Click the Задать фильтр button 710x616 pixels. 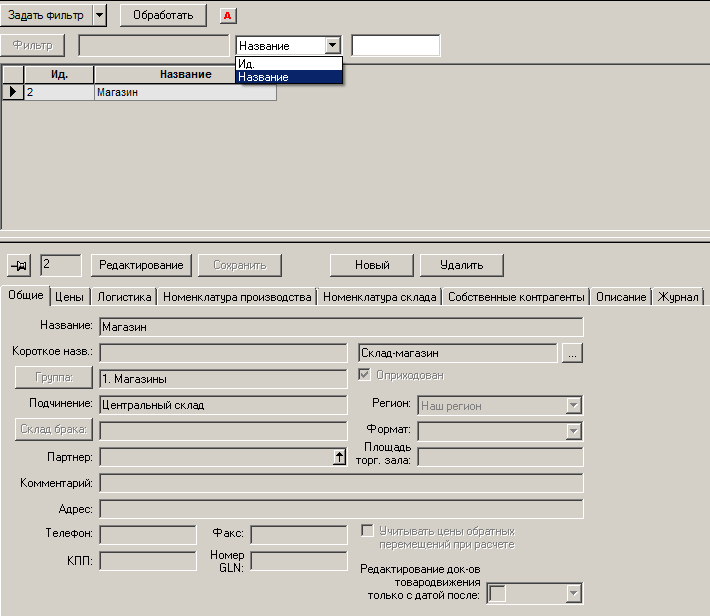46,15
